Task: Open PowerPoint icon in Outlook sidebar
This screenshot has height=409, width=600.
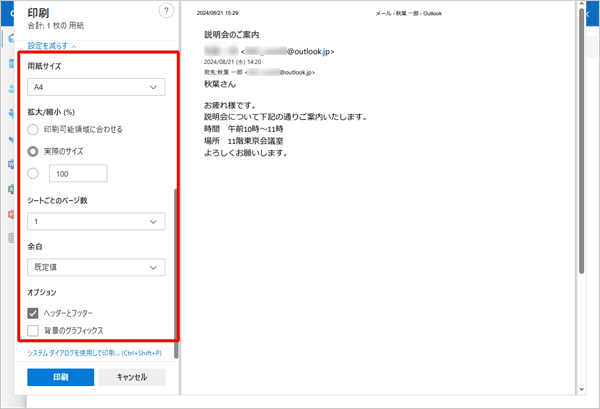Action: [x=11, y=214]
